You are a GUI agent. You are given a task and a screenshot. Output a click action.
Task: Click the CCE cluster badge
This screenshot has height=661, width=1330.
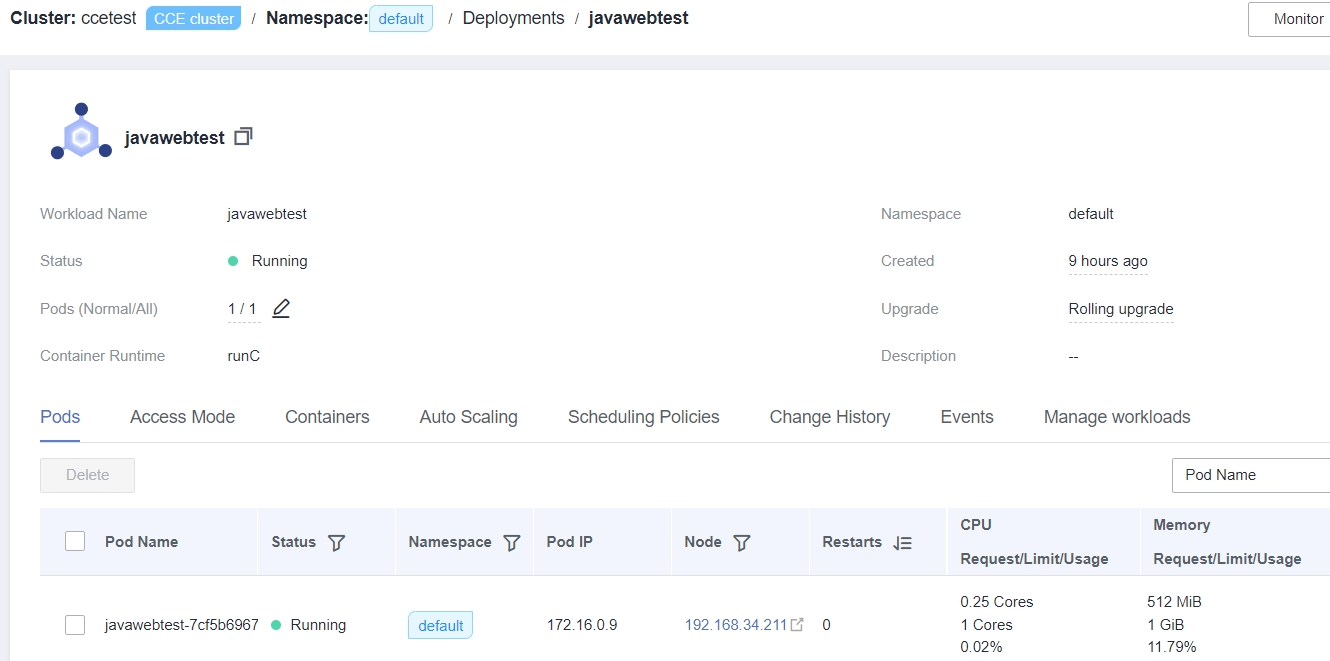click(192, 17)
